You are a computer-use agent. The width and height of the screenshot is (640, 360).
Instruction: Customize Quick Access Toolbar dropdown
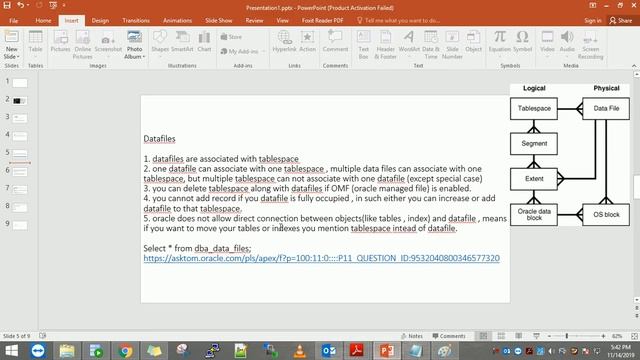[64, 5]
